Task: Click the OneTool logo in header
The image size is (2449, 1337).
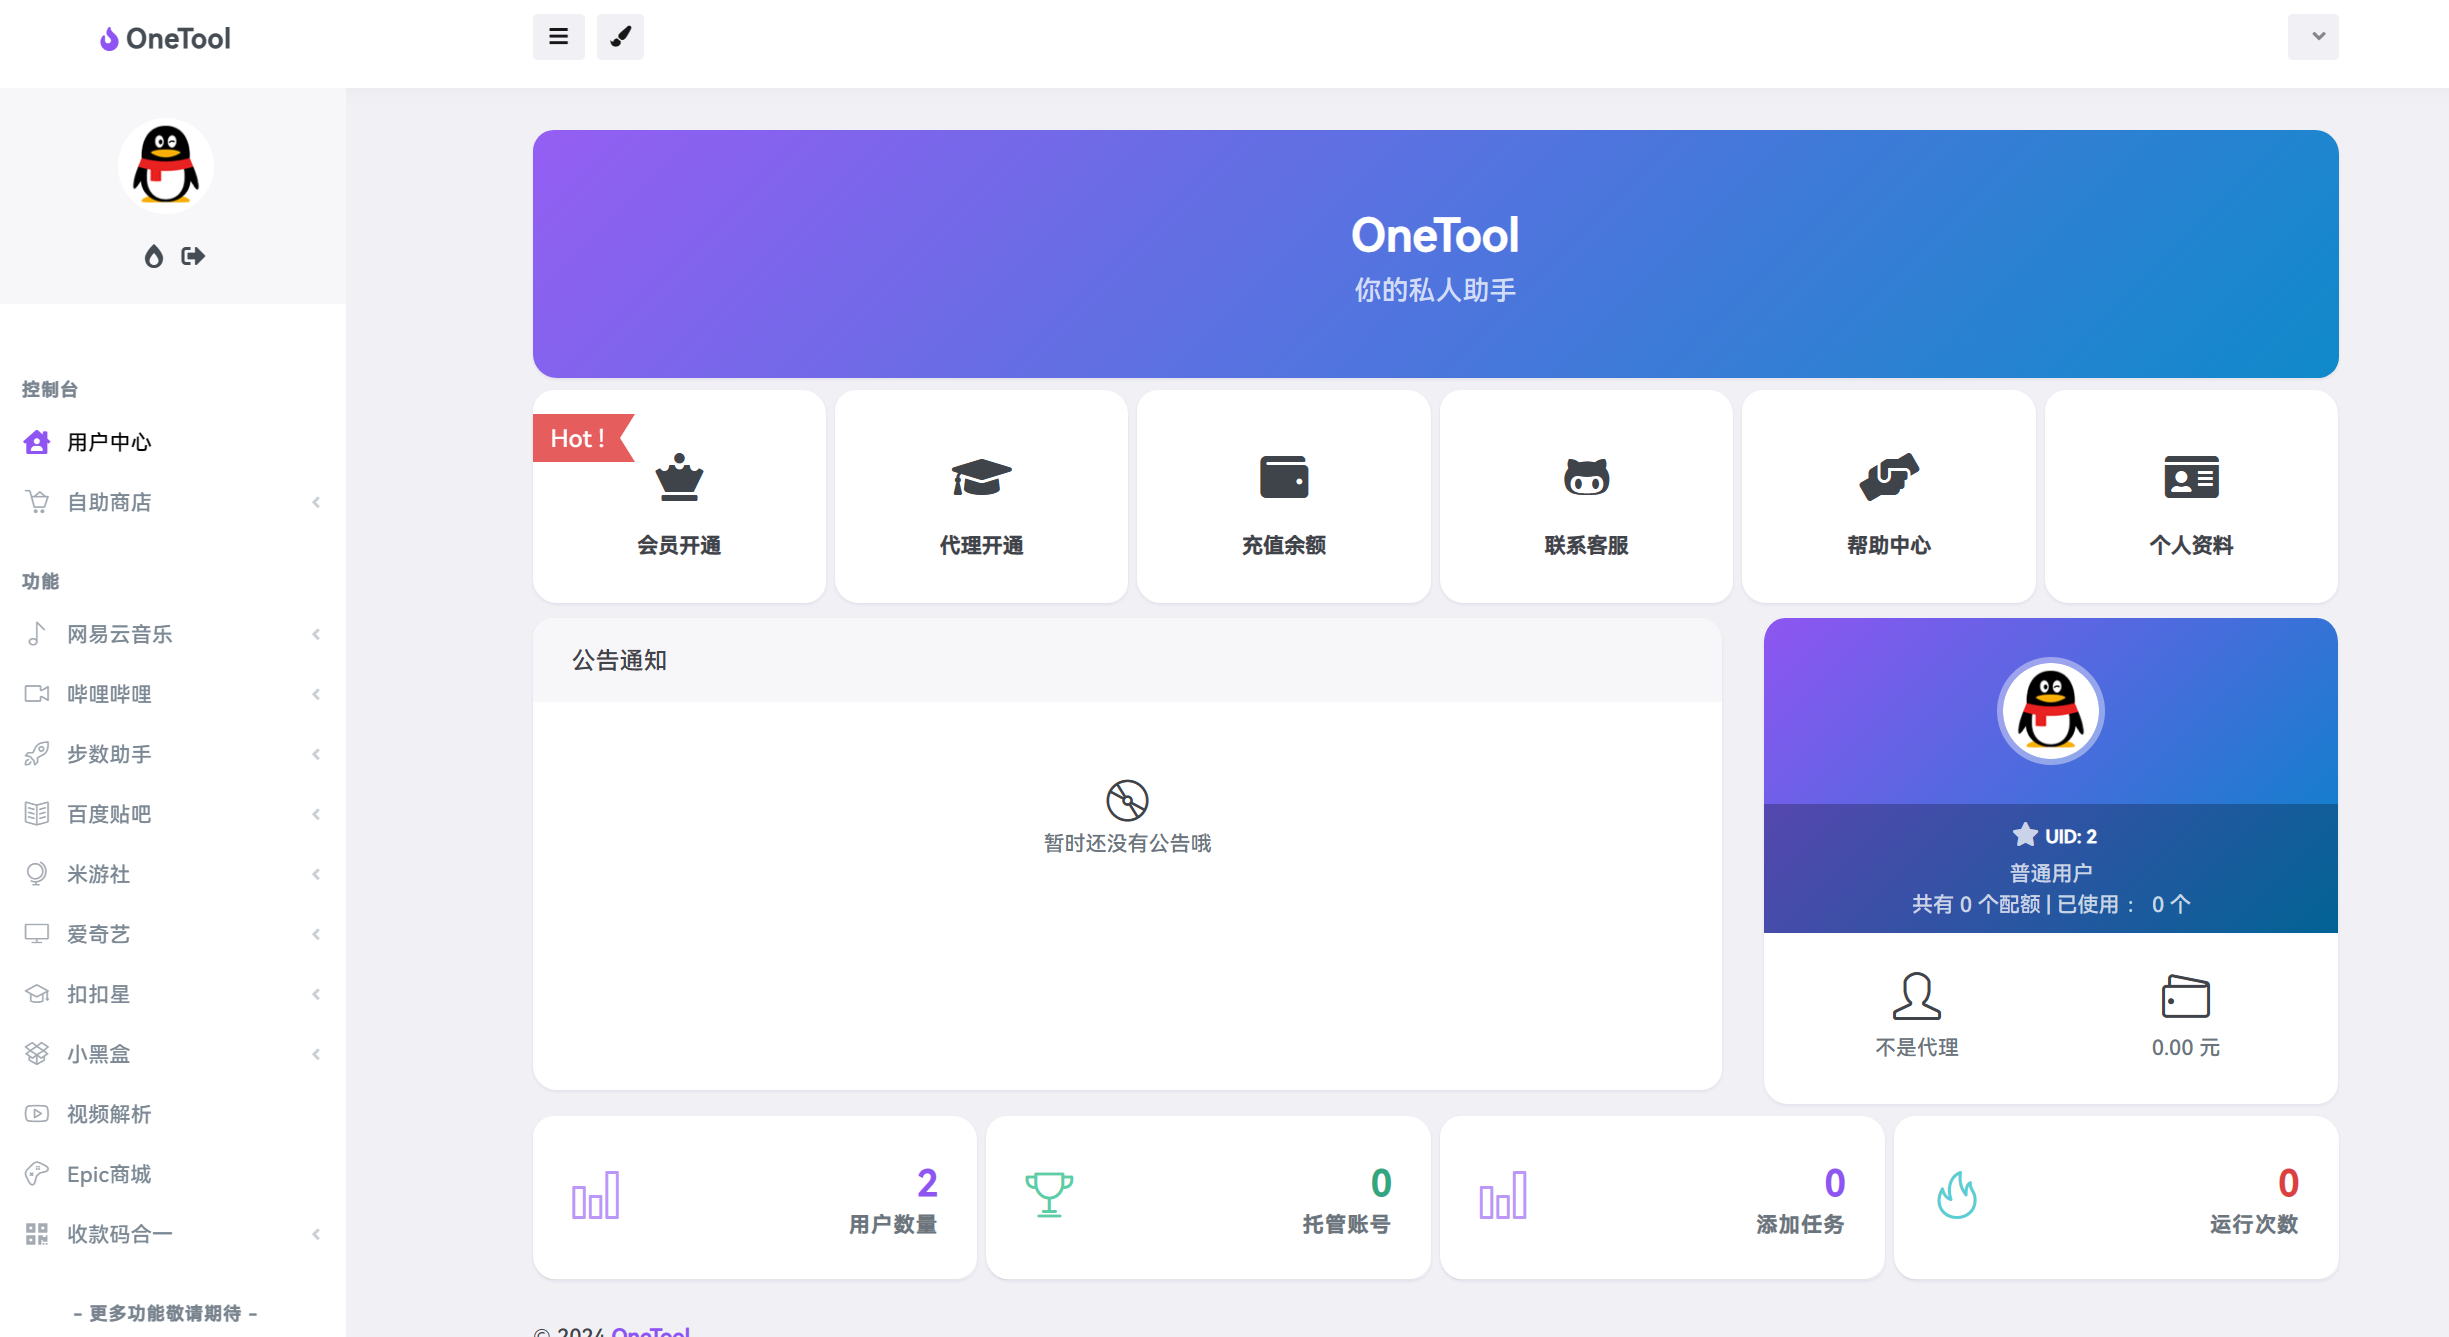Action: (165, 39)
